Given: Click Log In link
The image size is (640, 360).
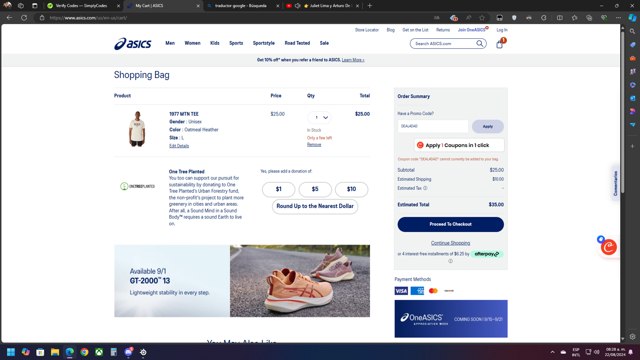Looking at the screenshot, I should [502, 30].
